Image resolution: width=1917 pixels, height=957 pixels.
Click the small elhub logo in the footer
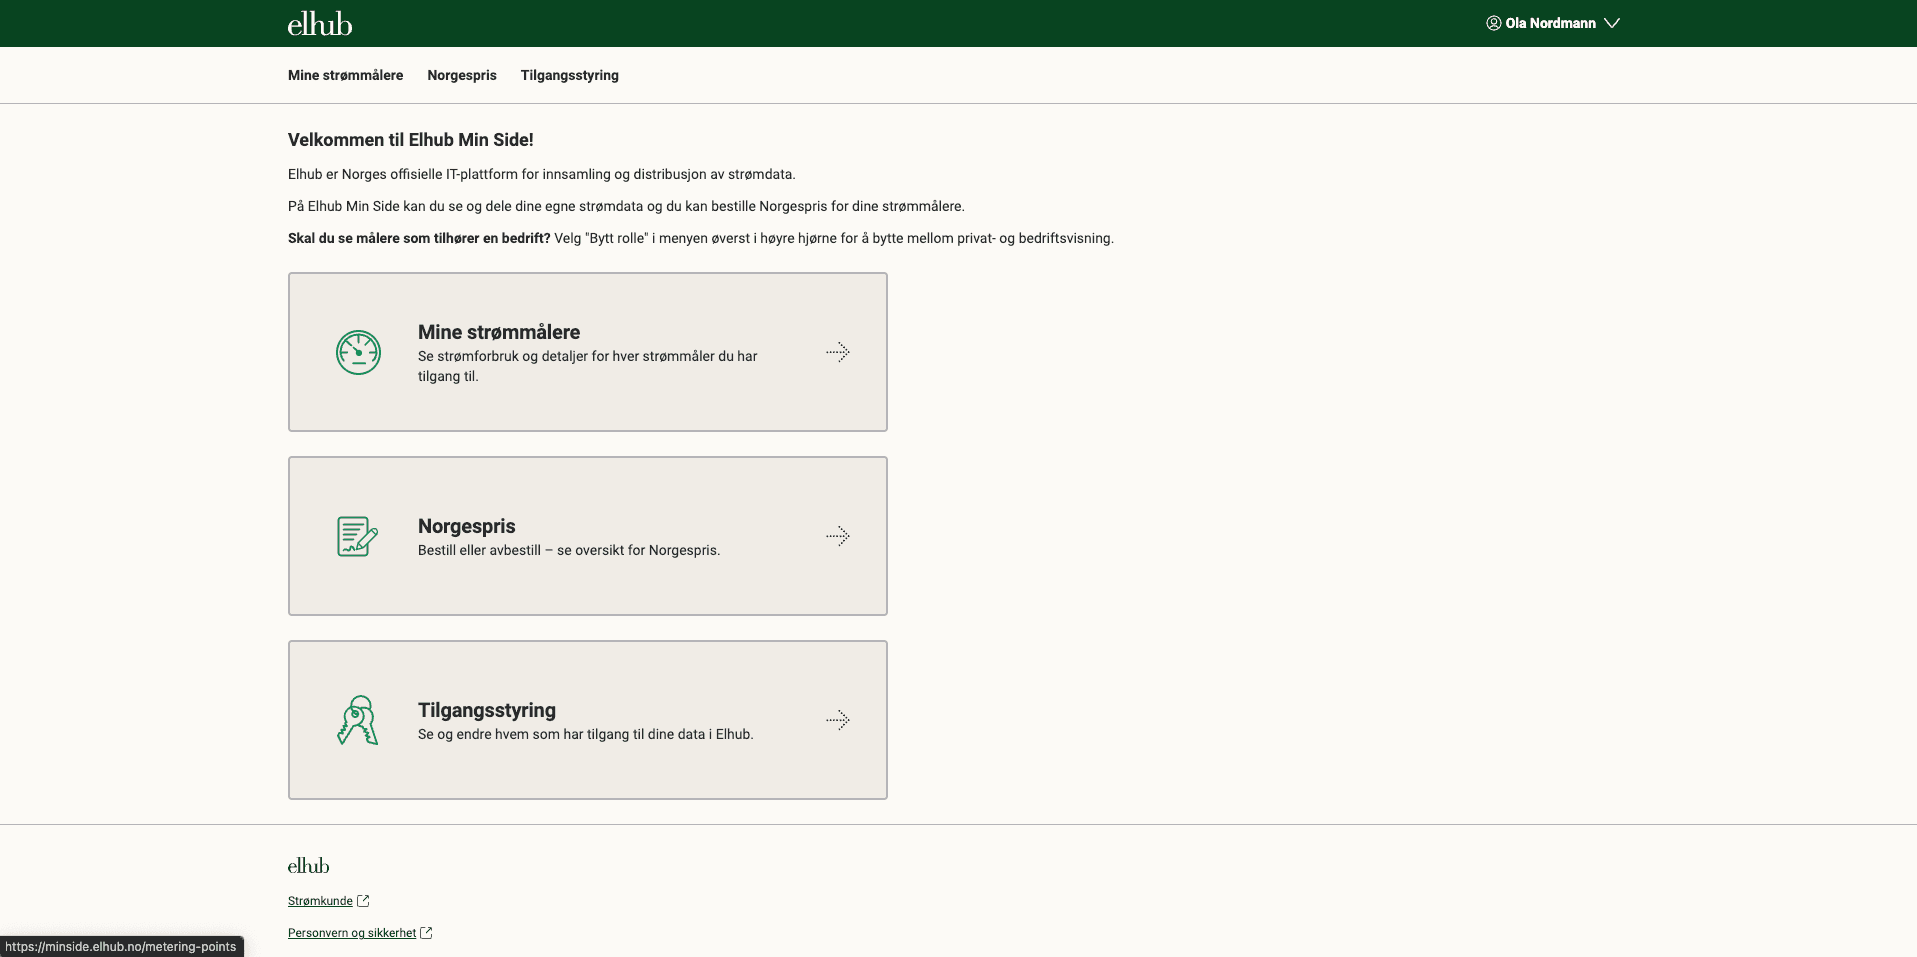(x=308, y=866)
